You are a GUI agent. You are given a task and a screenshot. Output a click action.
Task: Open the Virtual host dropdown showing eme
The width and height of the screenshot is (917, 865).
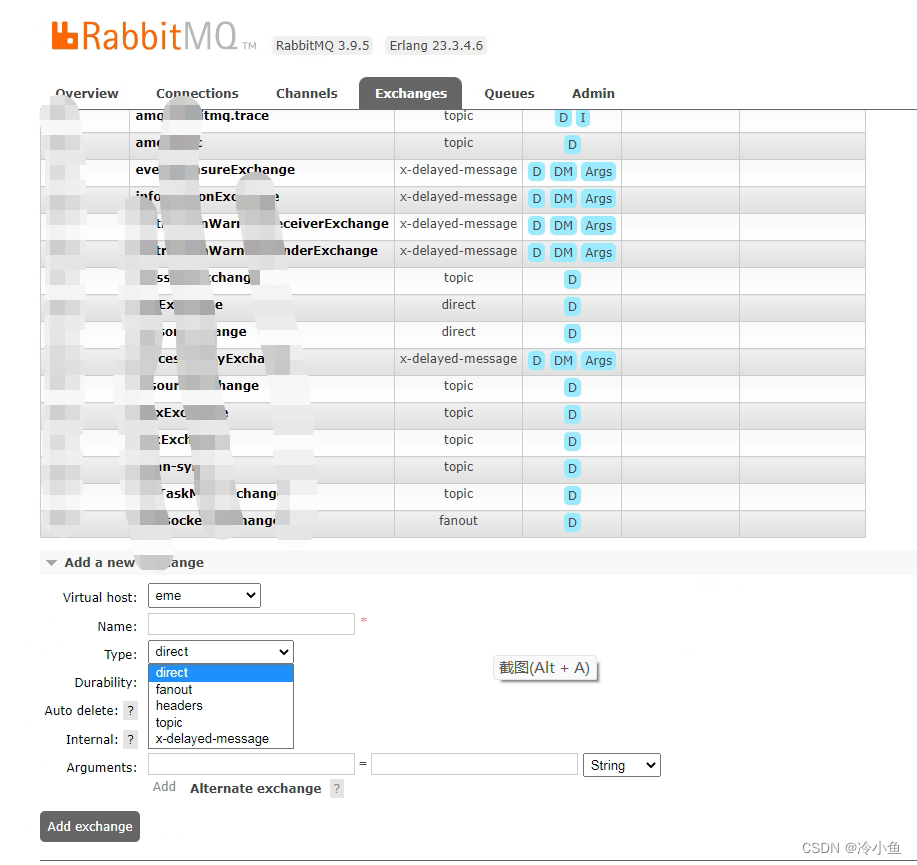[x=204, y=595]
